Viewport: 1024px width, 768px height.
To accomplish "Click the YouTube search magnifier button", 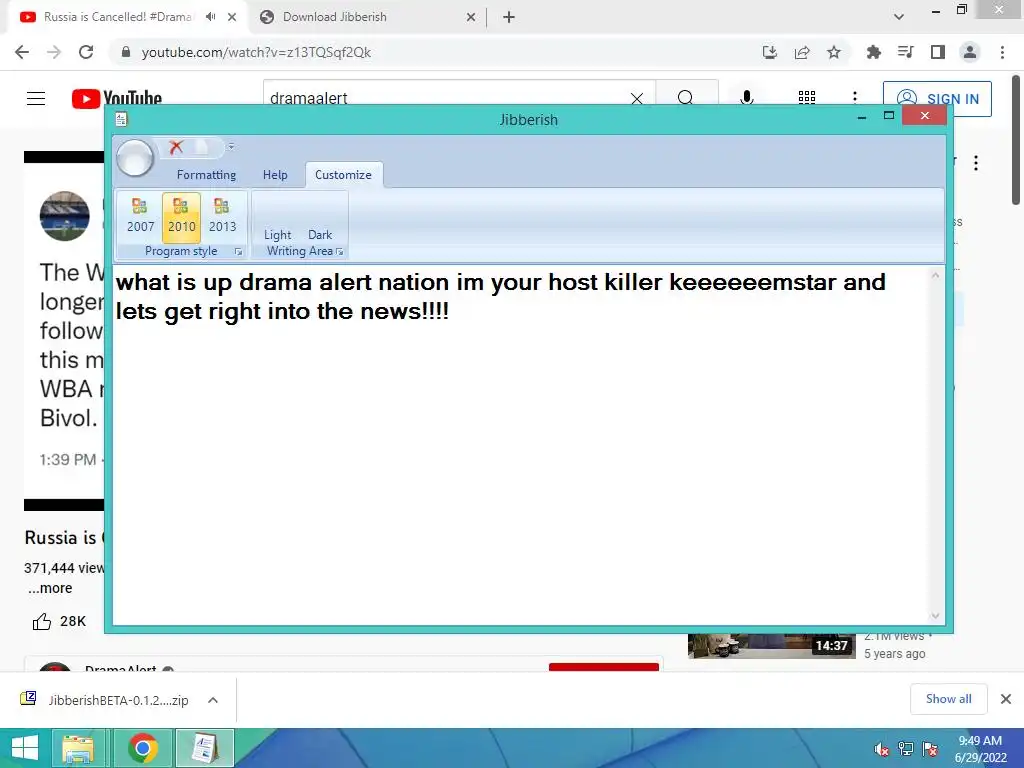I will click(x=686, y=98).
